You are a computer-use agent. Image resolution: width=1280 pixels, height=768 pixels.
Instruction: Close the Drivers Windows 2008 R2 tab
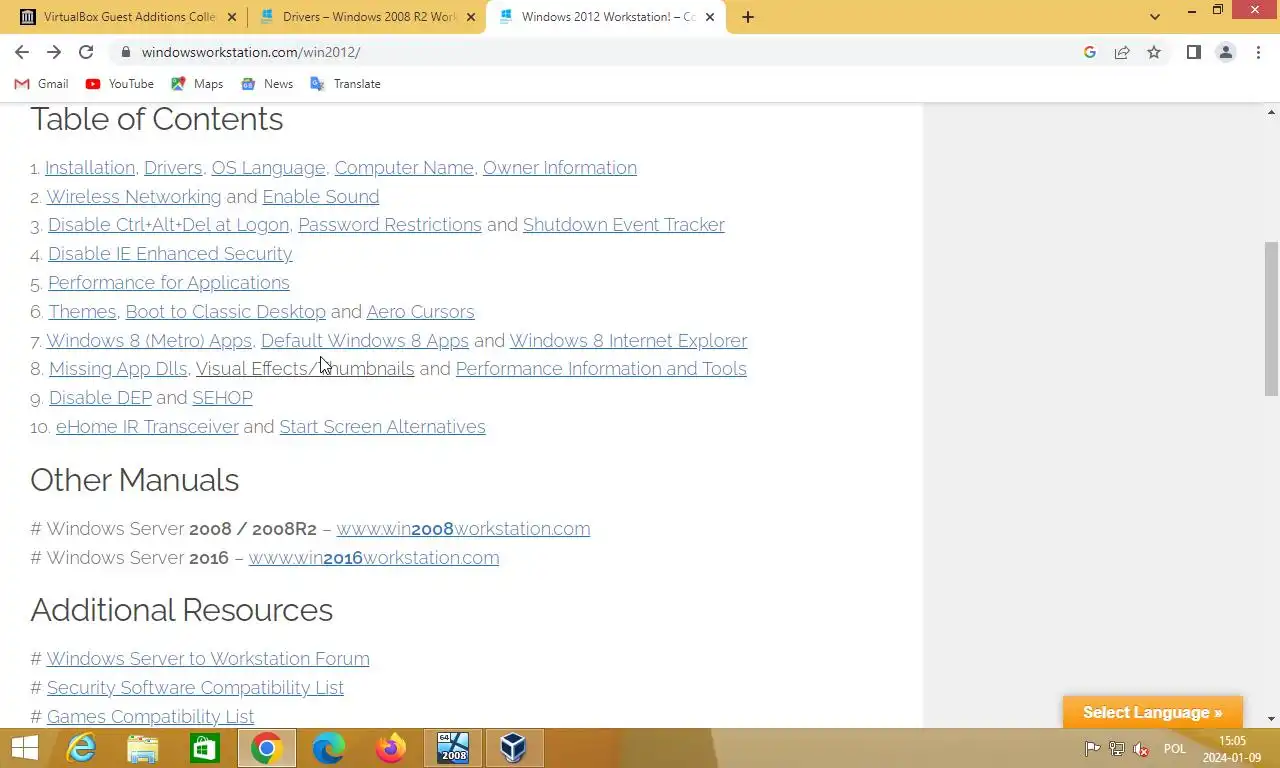coord(471,17)
